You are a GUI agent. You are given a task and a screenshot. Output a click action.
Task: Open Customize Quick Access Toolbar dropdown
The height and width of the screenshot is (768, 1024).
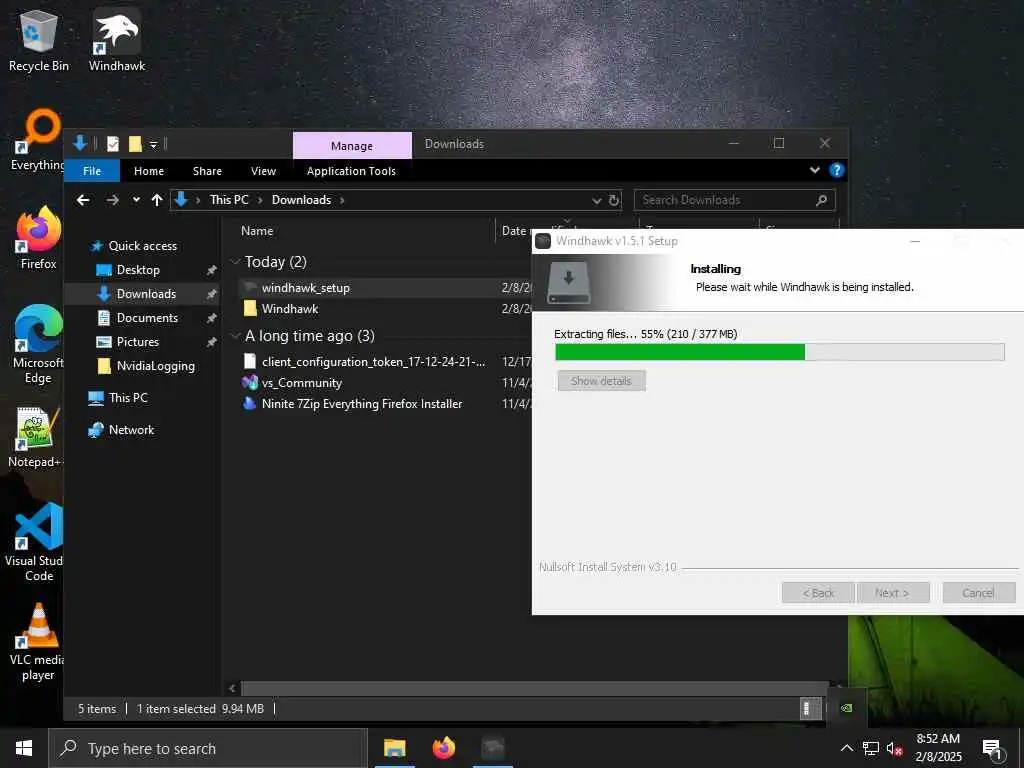(153, 144)
